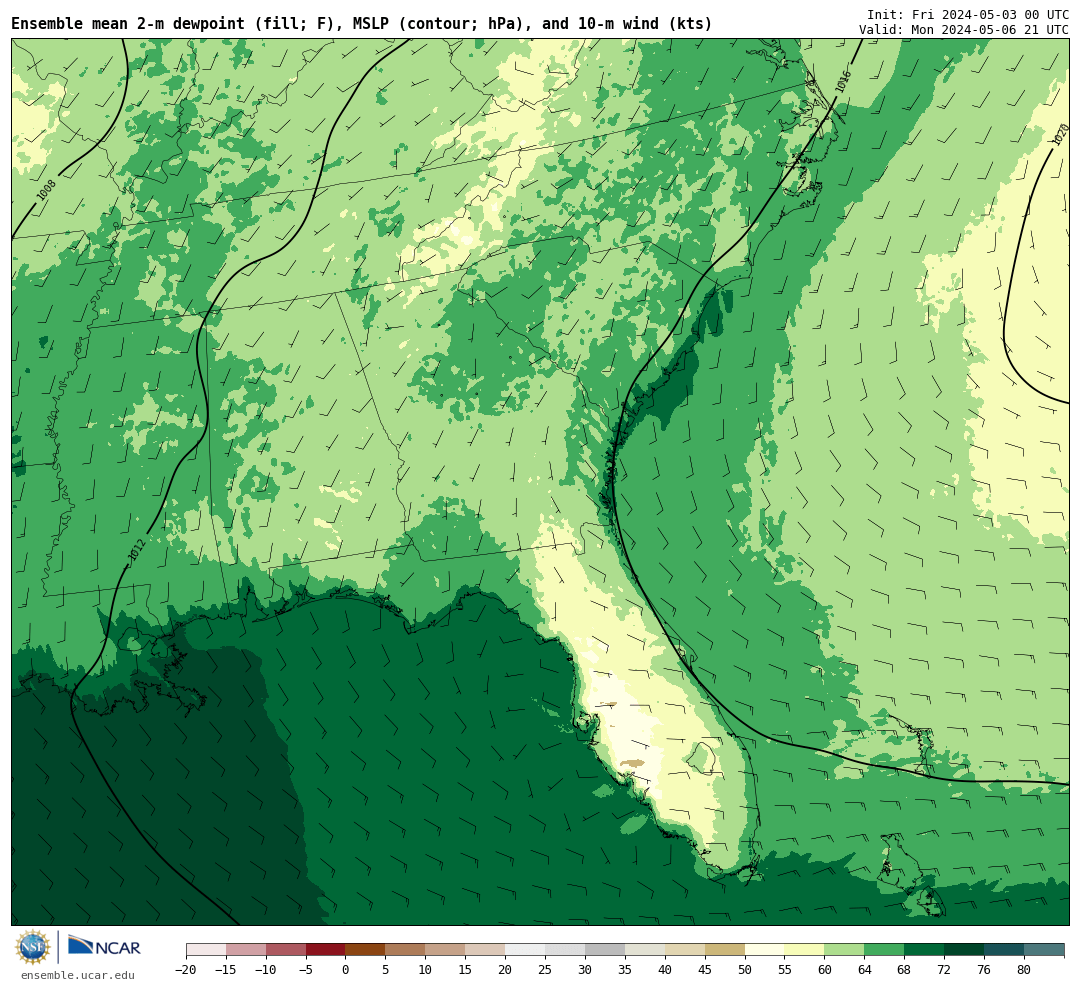Click the ensemble.ucar.edu text
The image size is (1080, 988).
click(x=78, y=975)
